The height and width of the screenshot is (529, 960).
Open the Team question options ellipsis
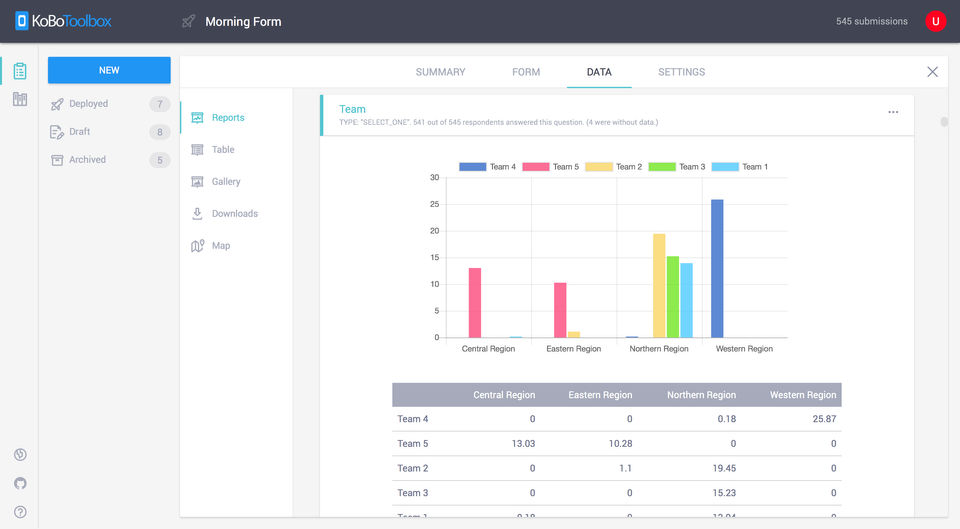click(x=893, y=112)
